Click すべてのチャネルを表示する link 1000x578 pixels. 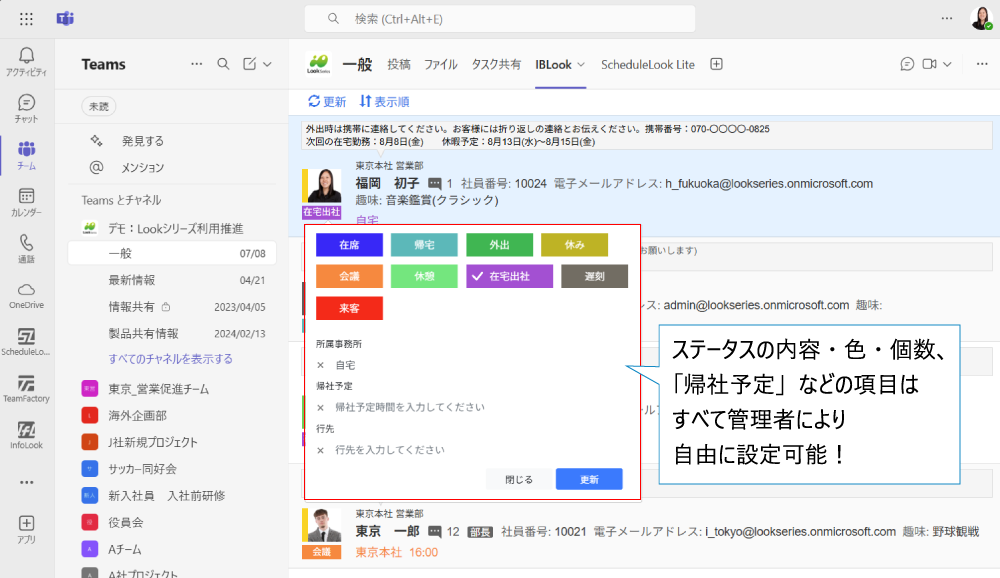point(170,359)
